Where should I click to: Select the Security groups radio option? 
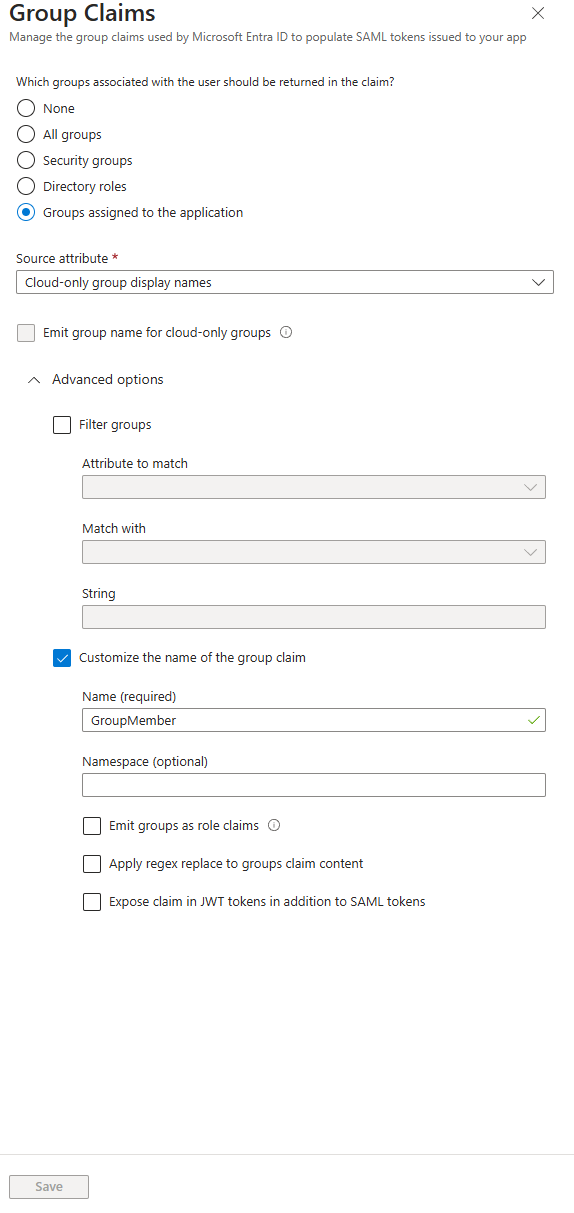[26, 160]
